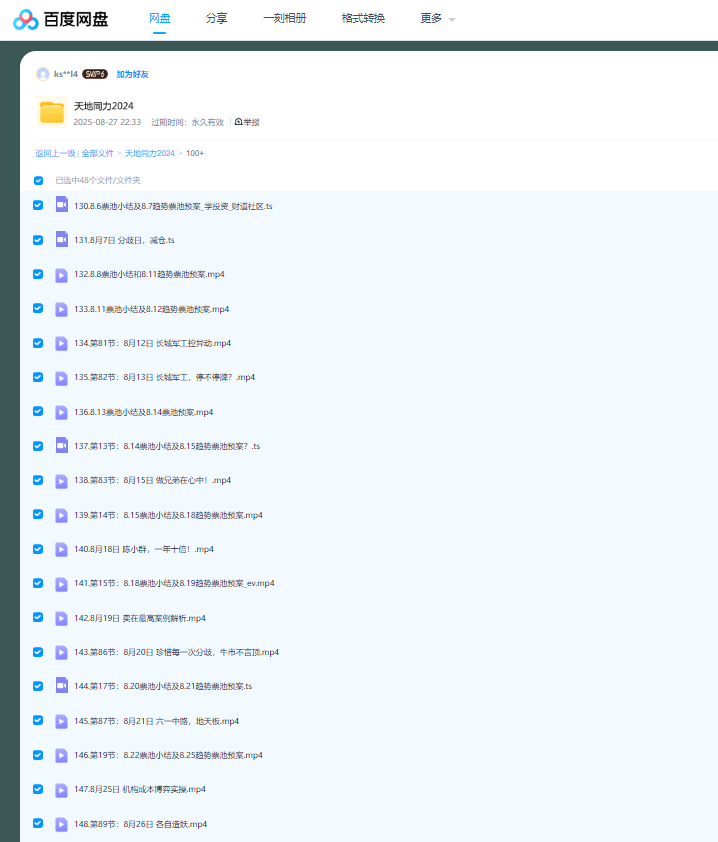Click the 加为好友 link
The width and height of the screenshot is (718, 842).
pyautogui.click(x=132, y=74)
